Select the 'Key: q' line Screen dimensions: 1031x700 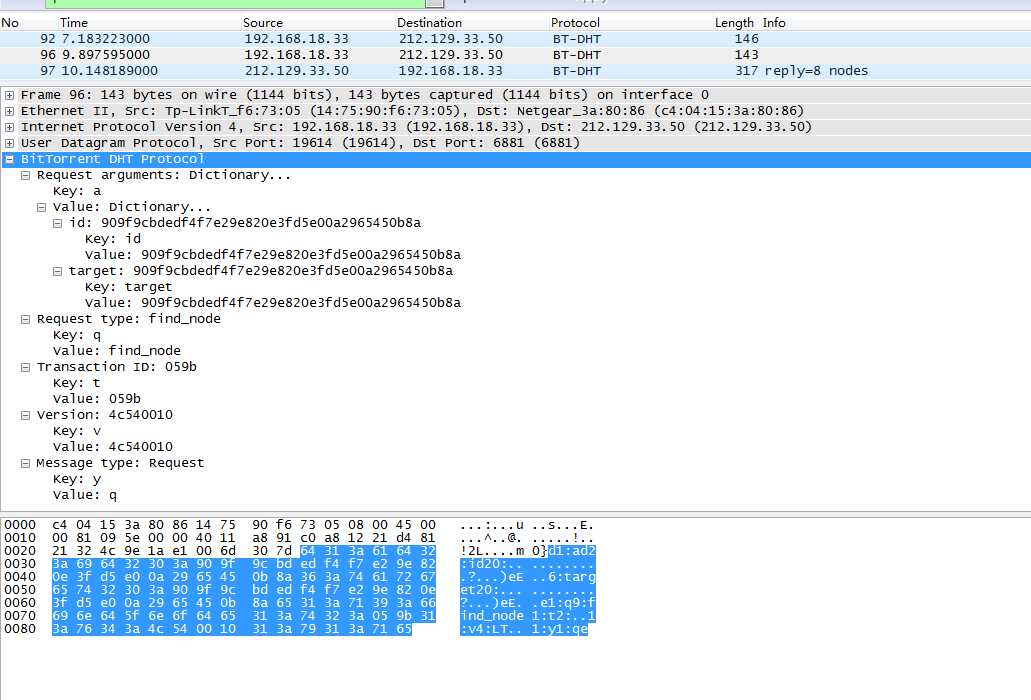[x=77, y=335]
